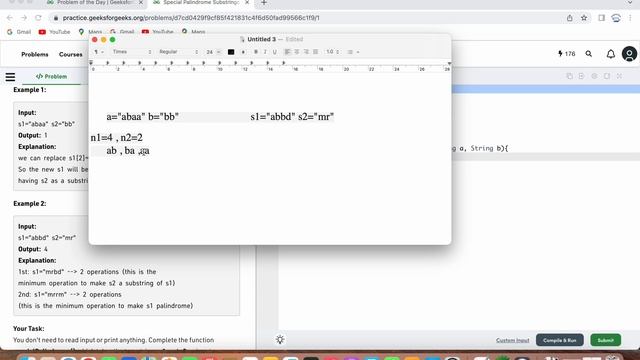Click the green Submit button
This screenshot has width=640, height=360.
[606, 340]
